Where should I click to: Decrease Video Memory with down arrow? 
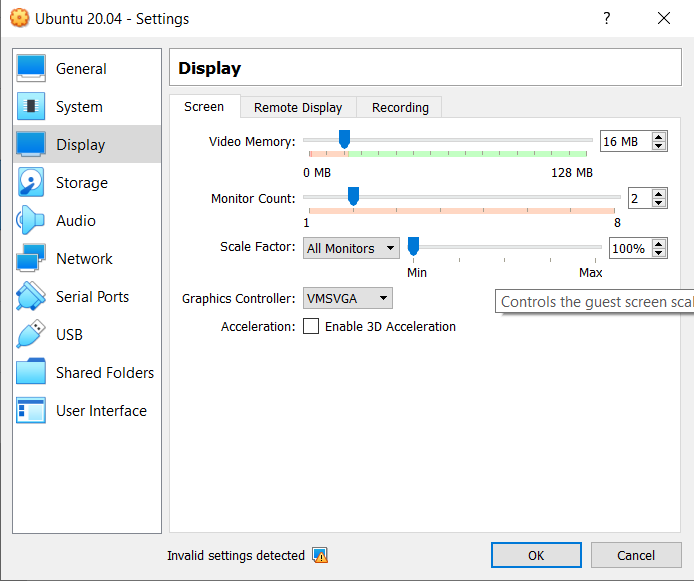tap(659, 146)
